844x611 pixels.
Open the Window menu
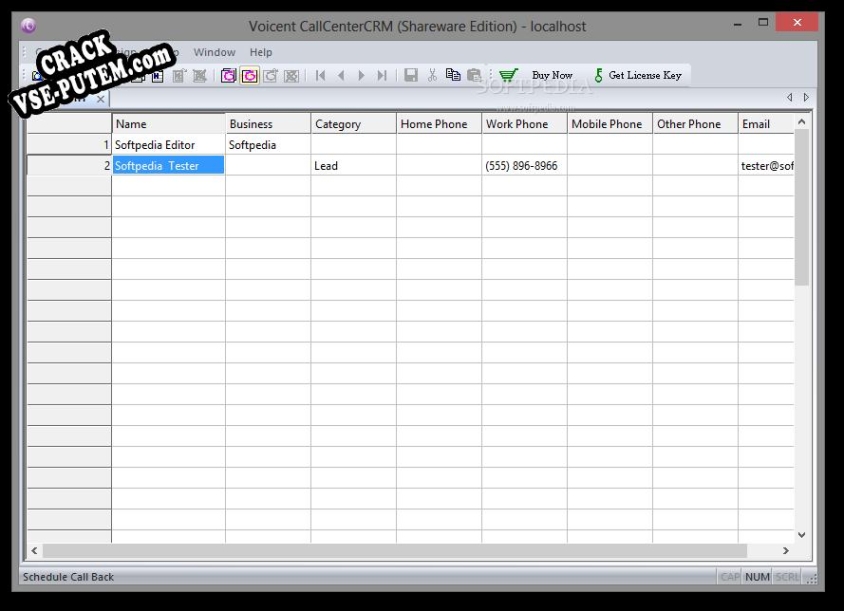coord(214,51)
